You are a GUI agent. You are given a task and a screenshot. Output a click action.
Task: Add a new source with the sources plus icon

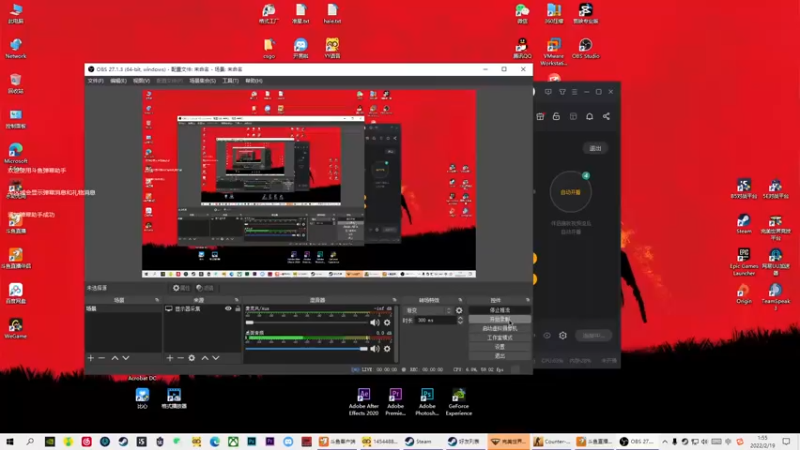coord(169,358)
